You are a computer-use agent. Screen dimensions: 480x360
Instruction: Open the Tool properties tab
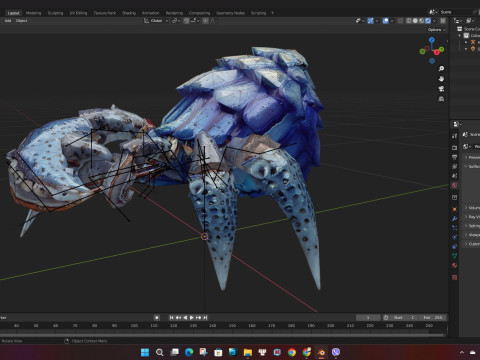(x=454, y=136)
